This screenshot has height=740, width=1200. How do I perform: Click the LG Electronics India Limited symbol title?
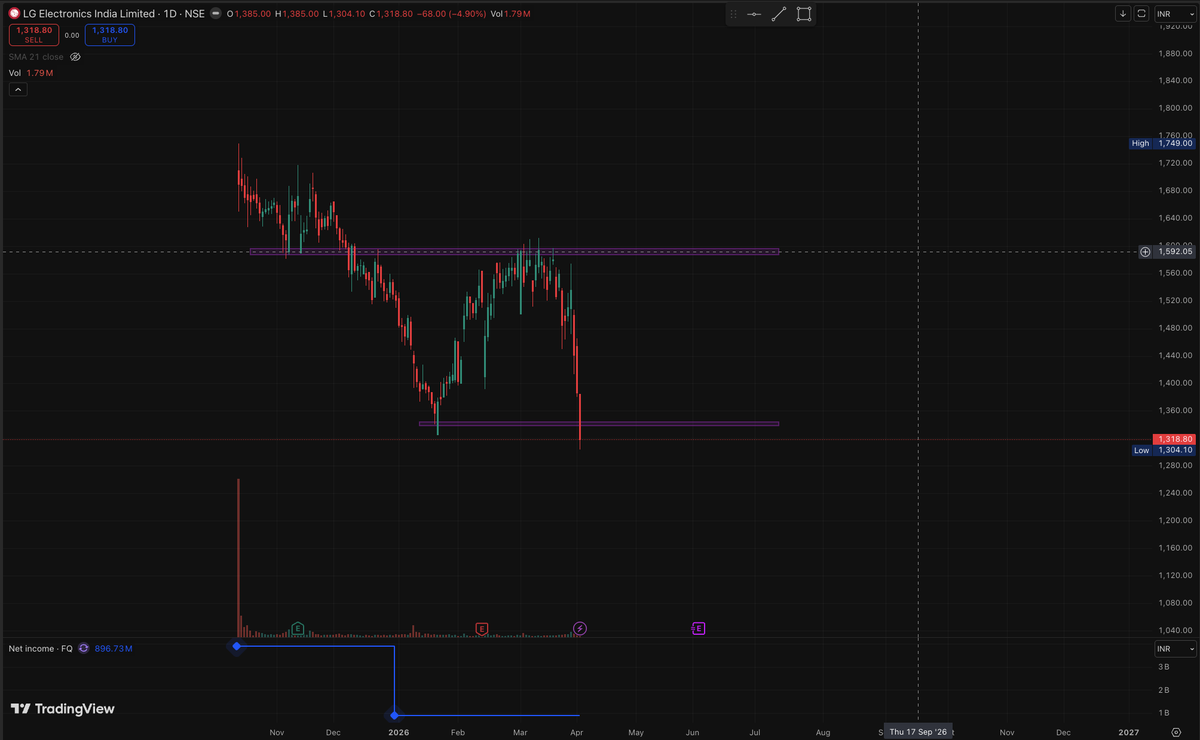coord(89,14)
